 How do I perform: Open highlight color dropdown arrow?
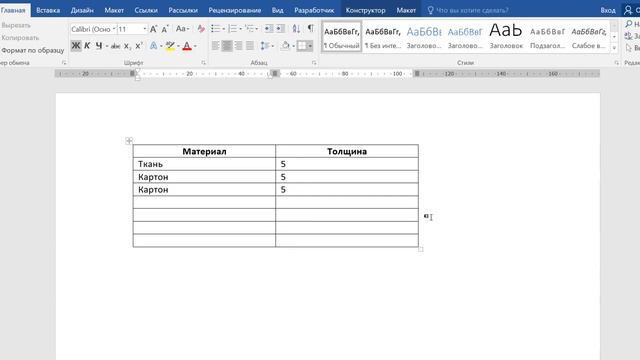(x=178, y=46)
